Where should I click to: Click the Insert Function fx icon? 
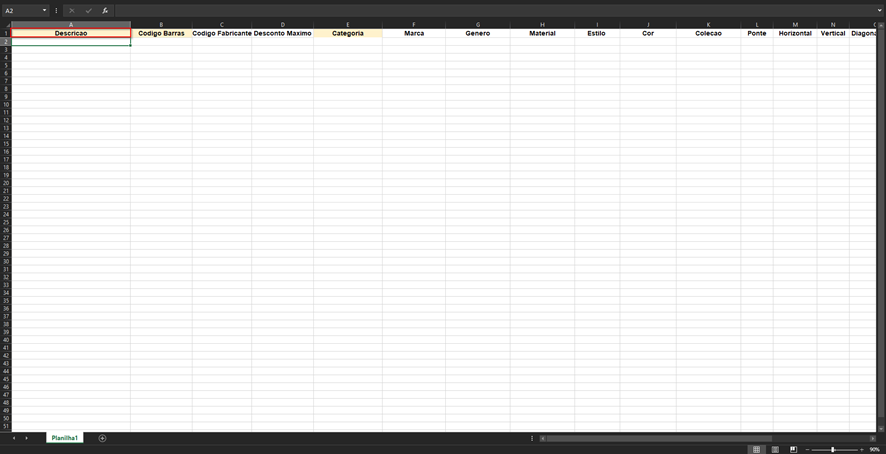coord(104,10)
